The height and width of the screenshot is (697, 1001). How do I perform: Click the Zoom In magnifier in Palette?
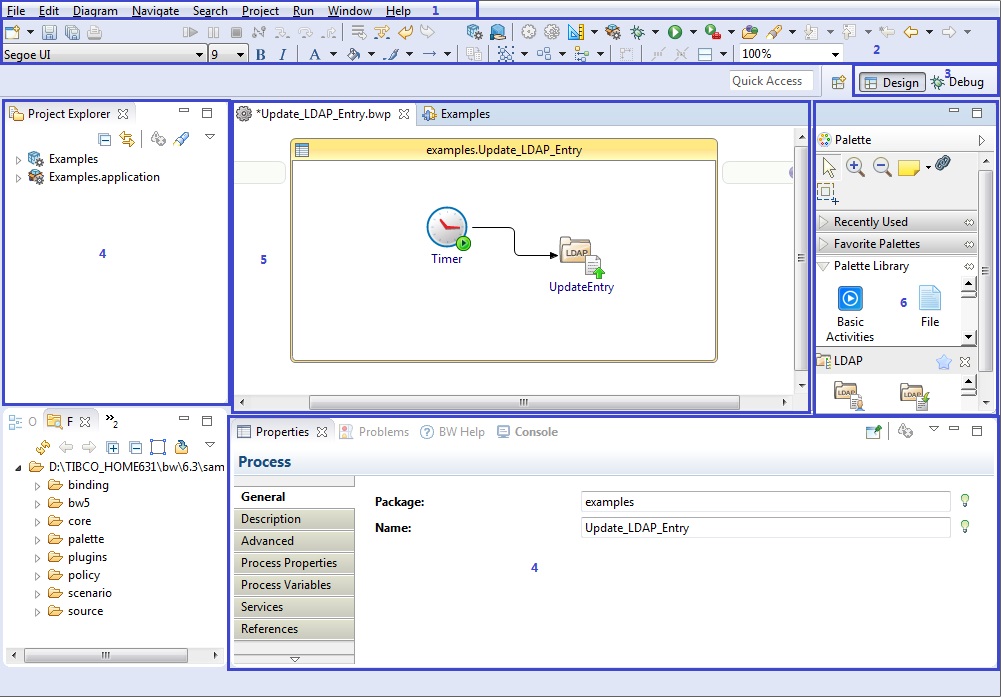855,167
